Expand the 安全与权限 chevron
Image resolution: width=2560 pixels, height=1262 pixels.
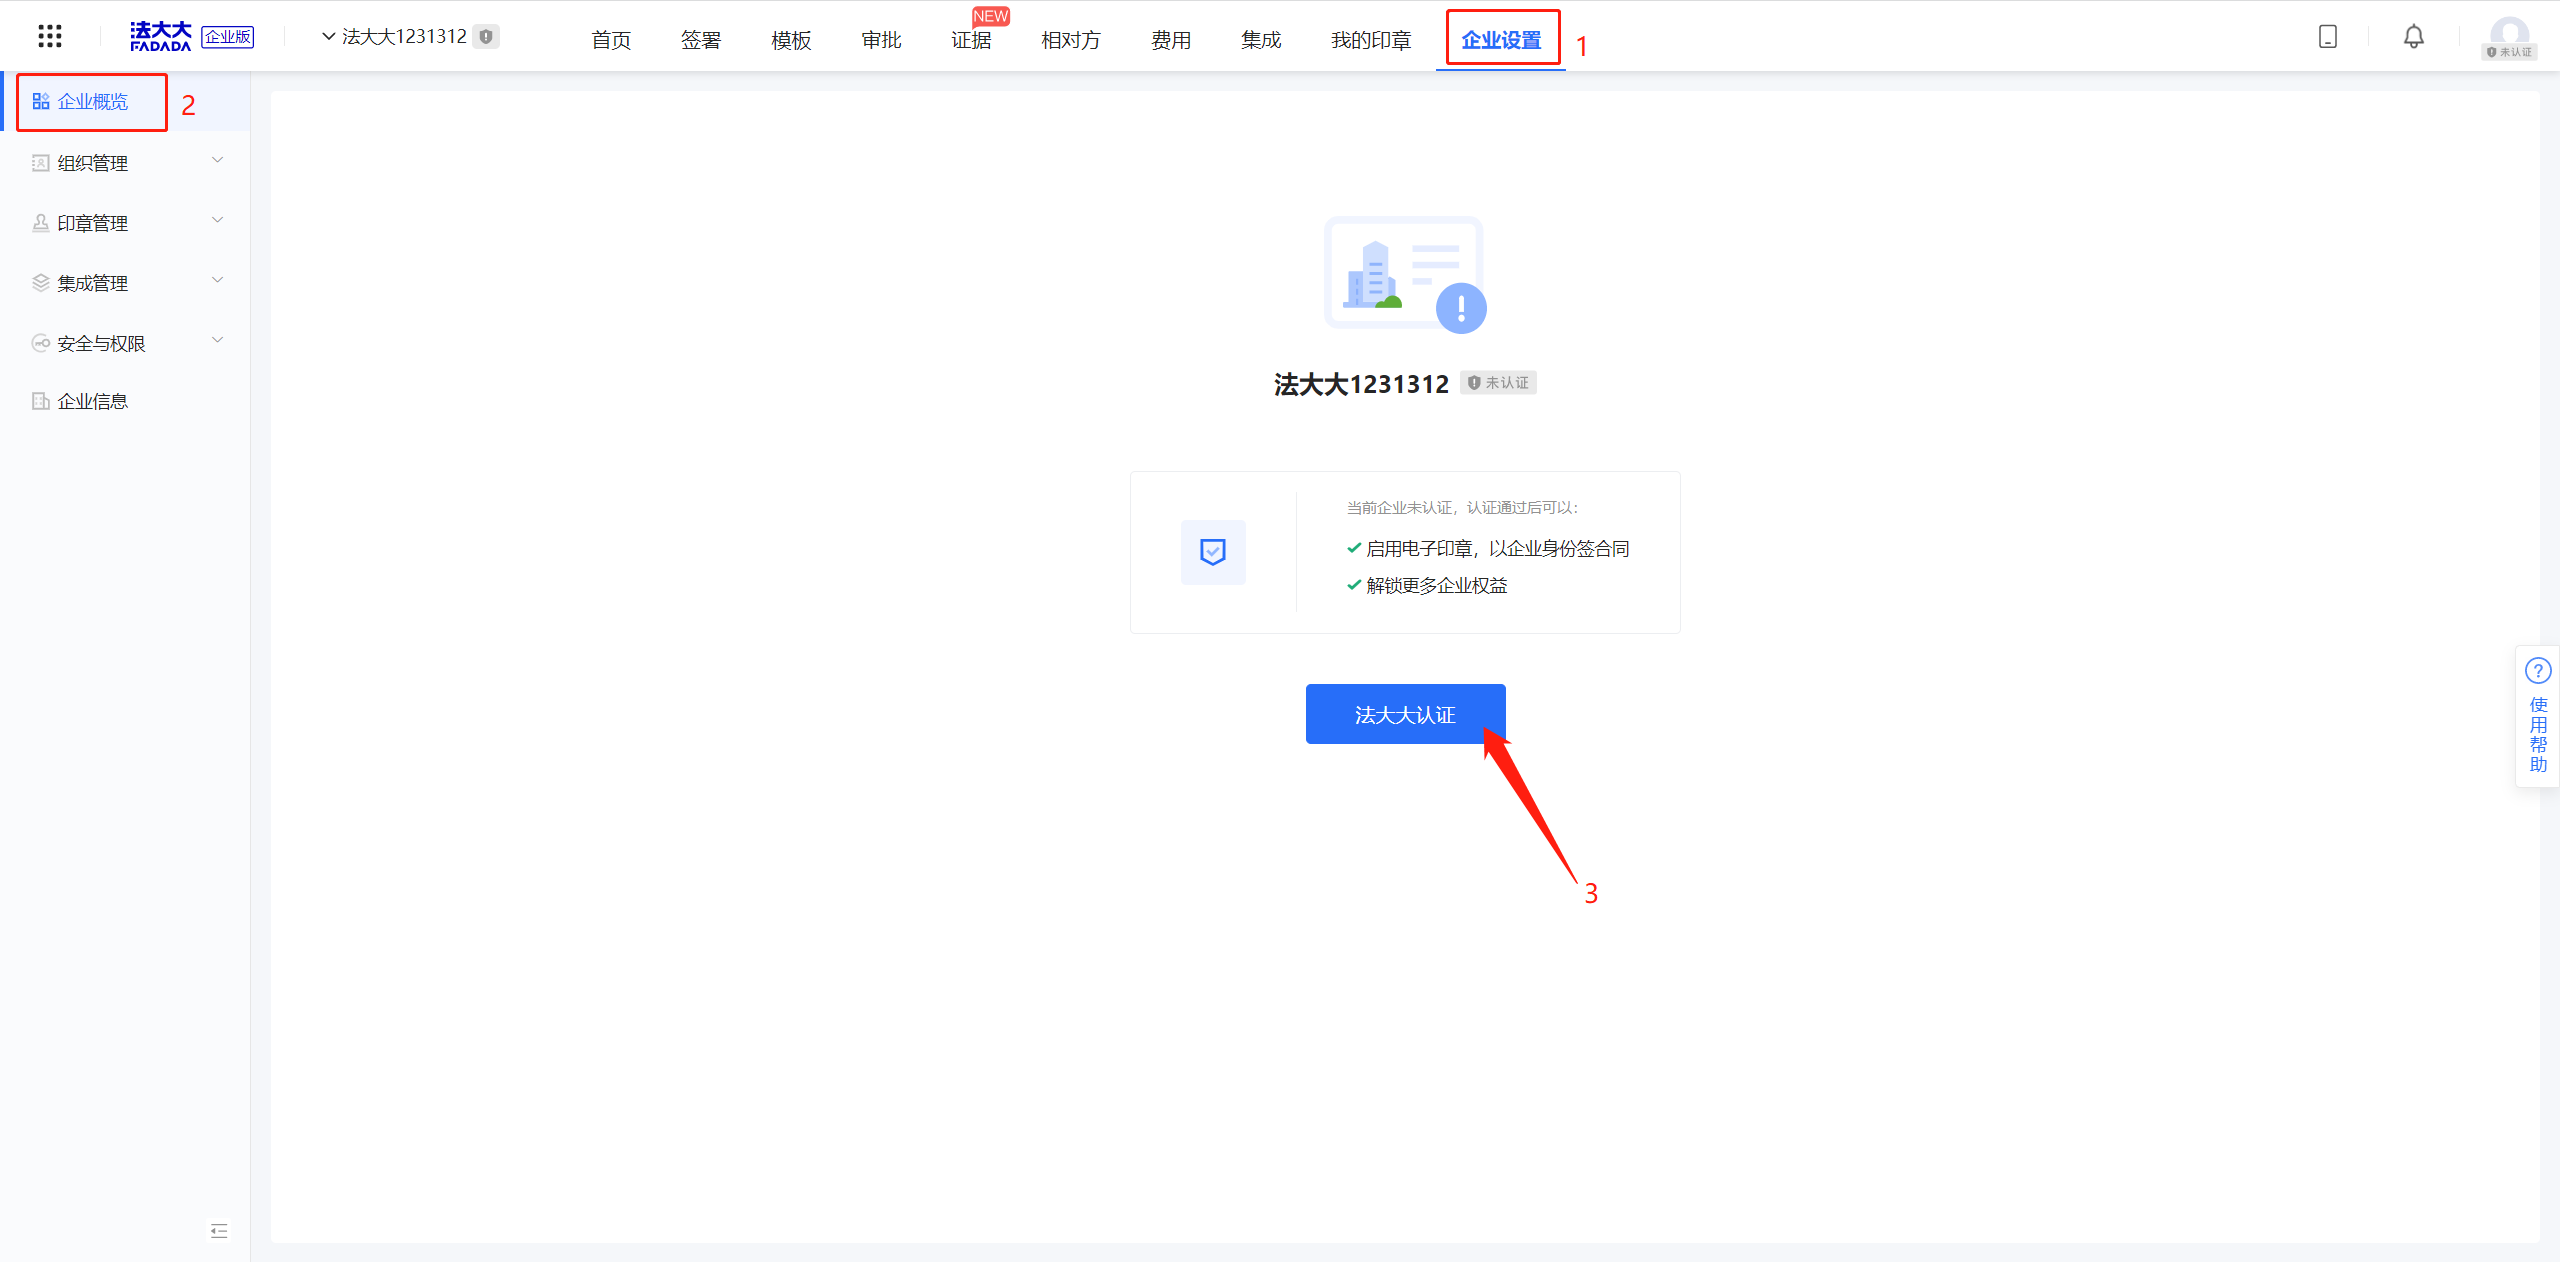click(x=218, y=340)
